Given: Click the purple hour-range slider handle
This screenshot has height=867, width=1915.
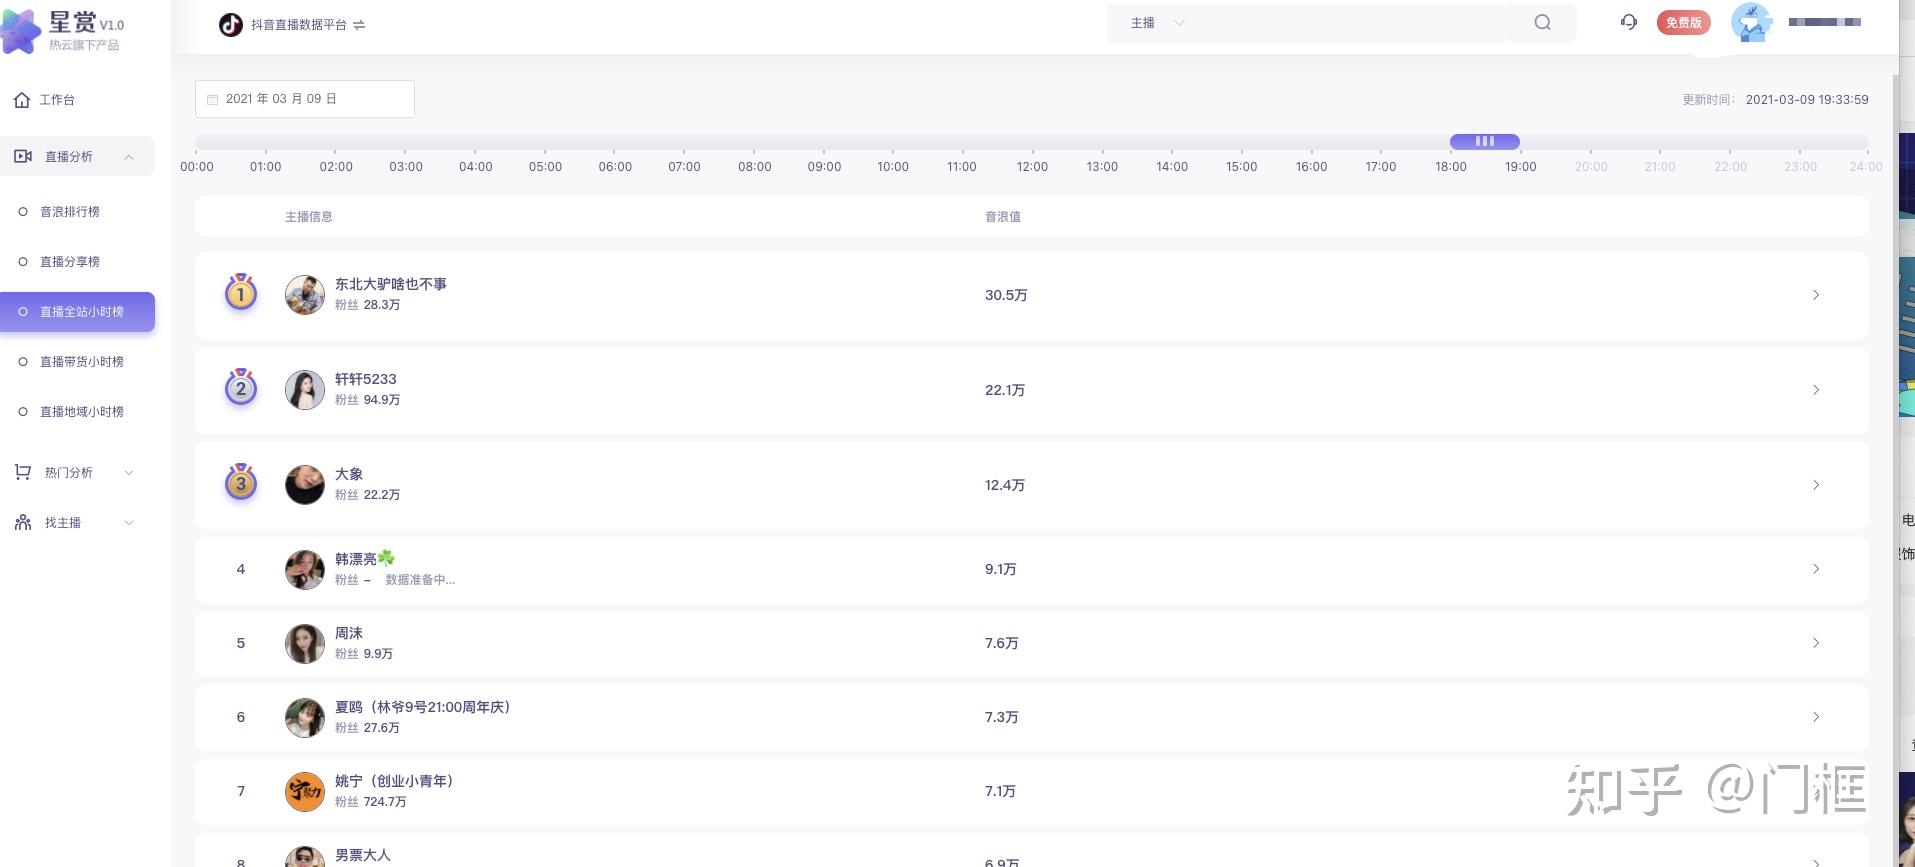Looking at the screenshot, I should [x=1485, y=142].
